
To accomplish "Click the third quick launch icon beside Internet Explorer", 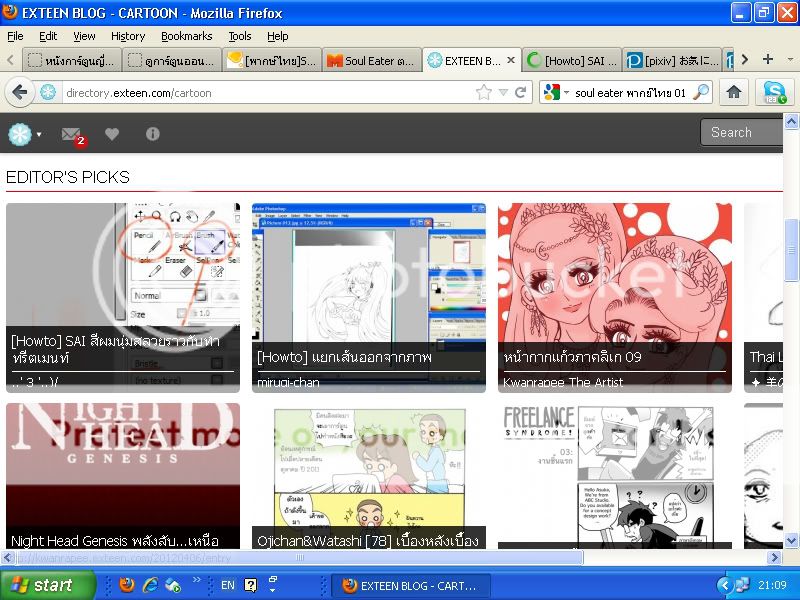I will coord(173,585).
